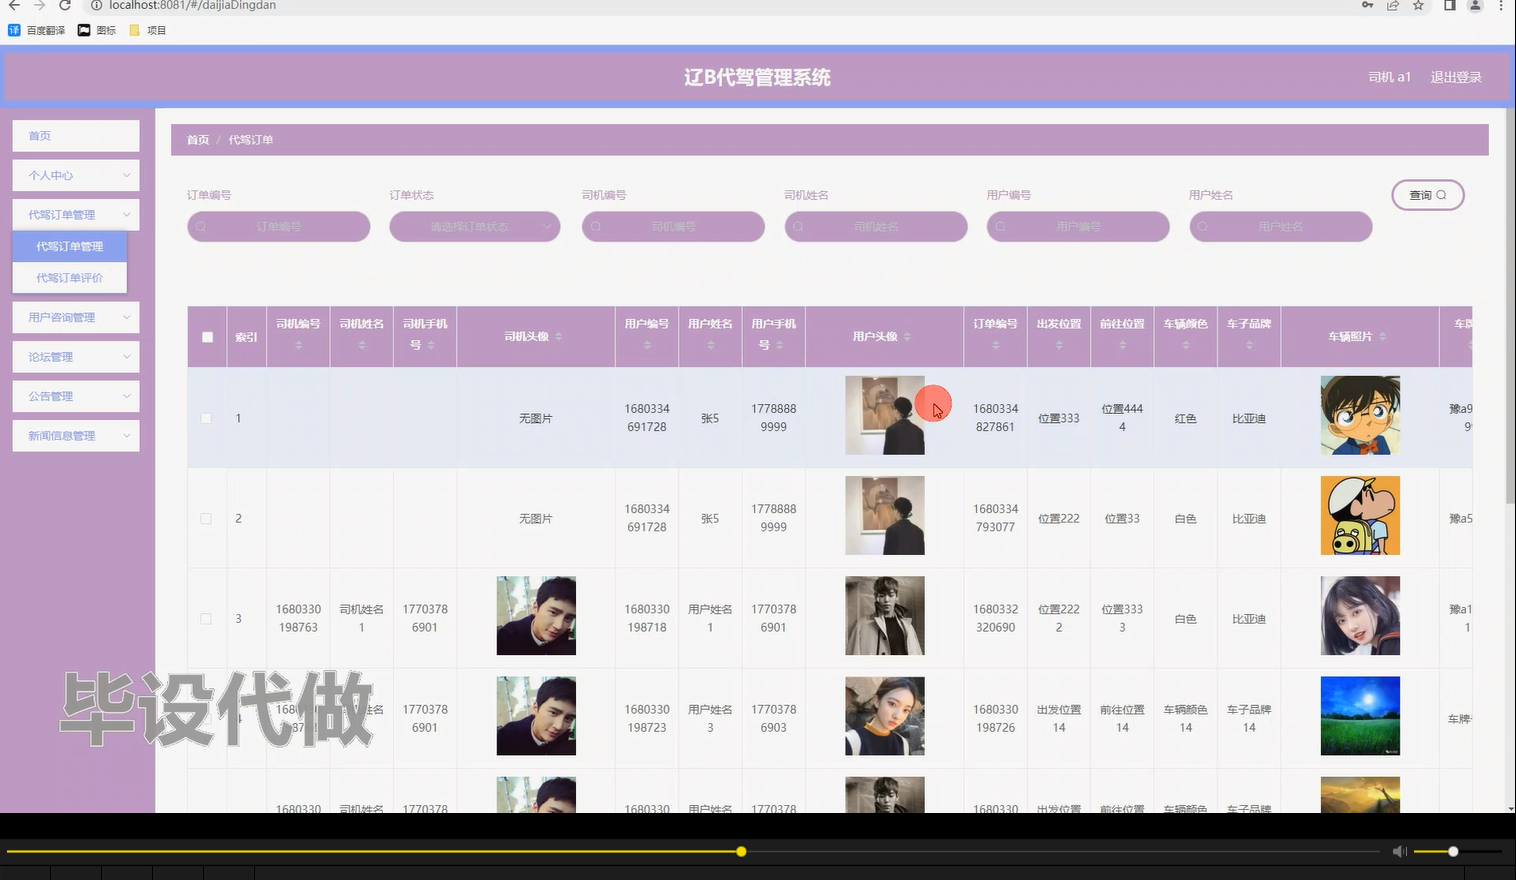The image size is (1516, 880).
Task: Expand the 个人中心 sidebar menu
Action: point(76,175)
